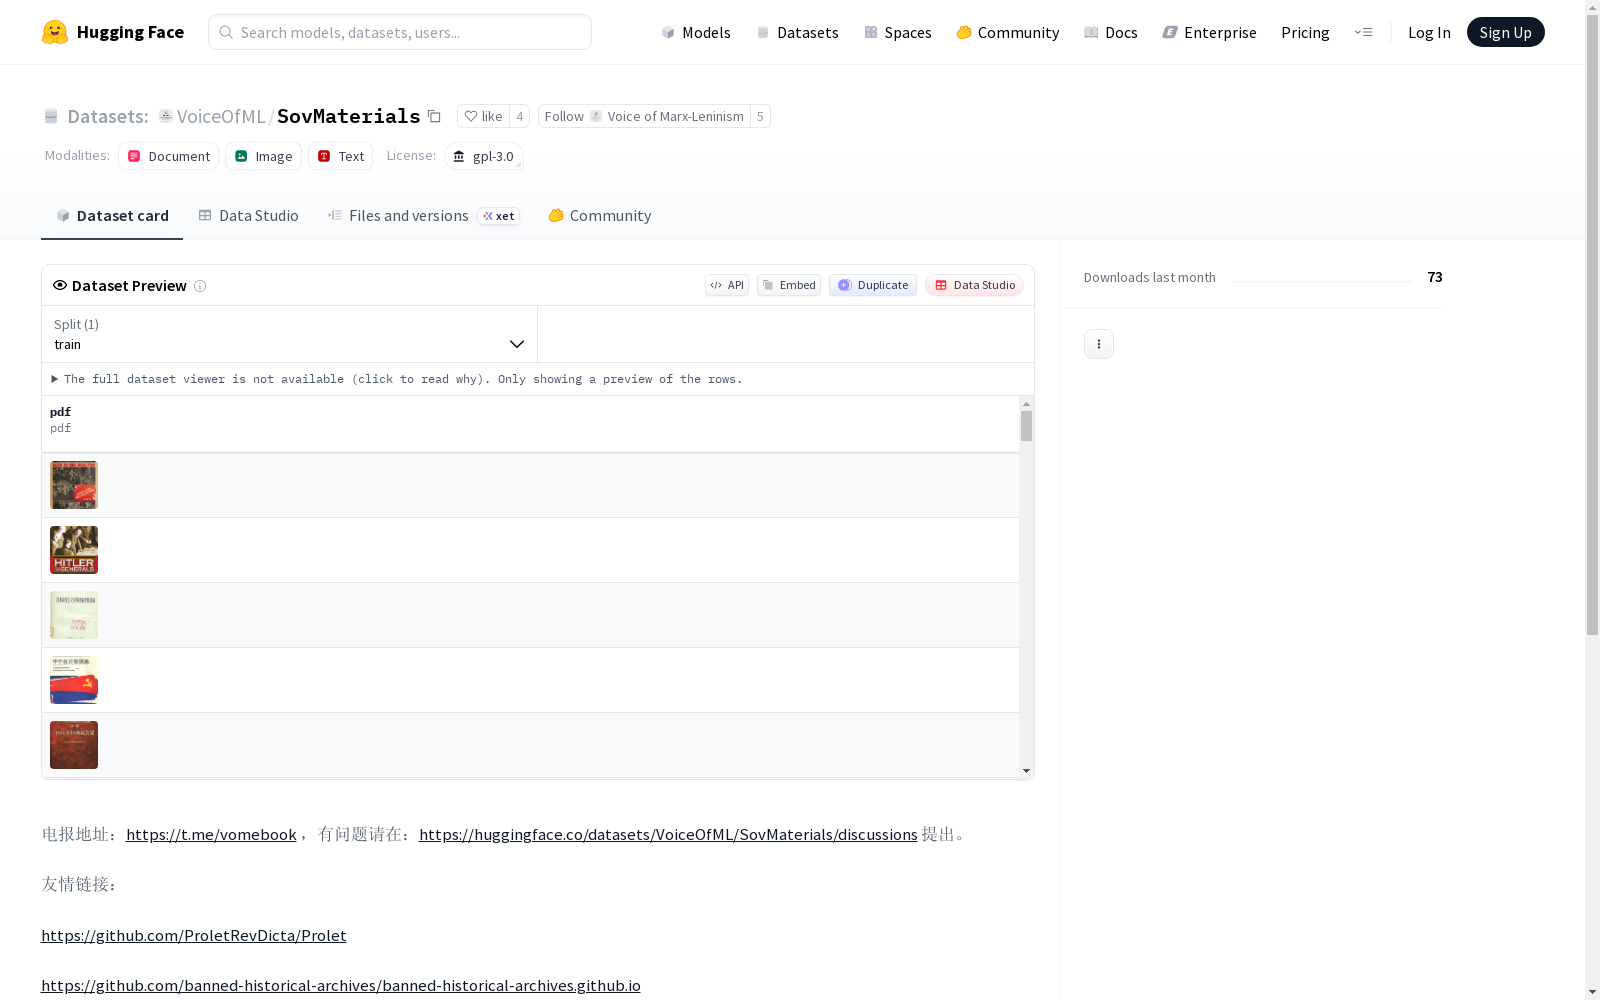
Task: Open the pale green PDF cover thumbnail
Action: click(74, 615)
